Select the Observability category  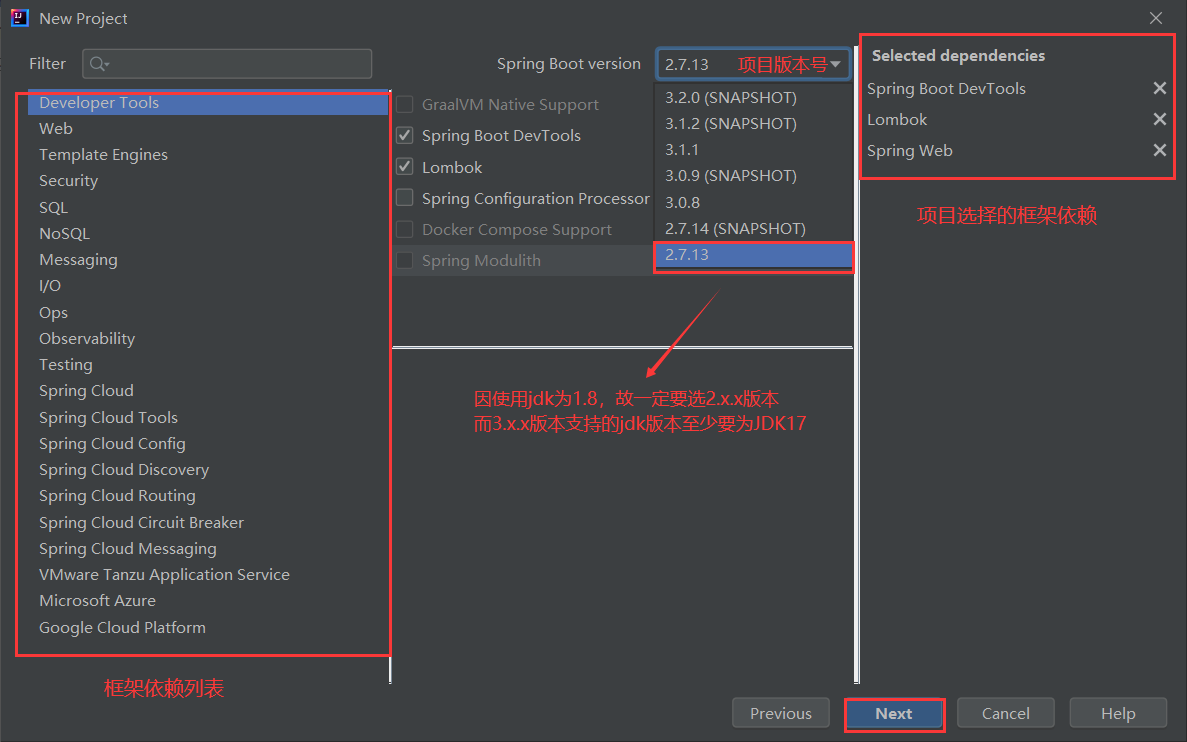point(207,338)
